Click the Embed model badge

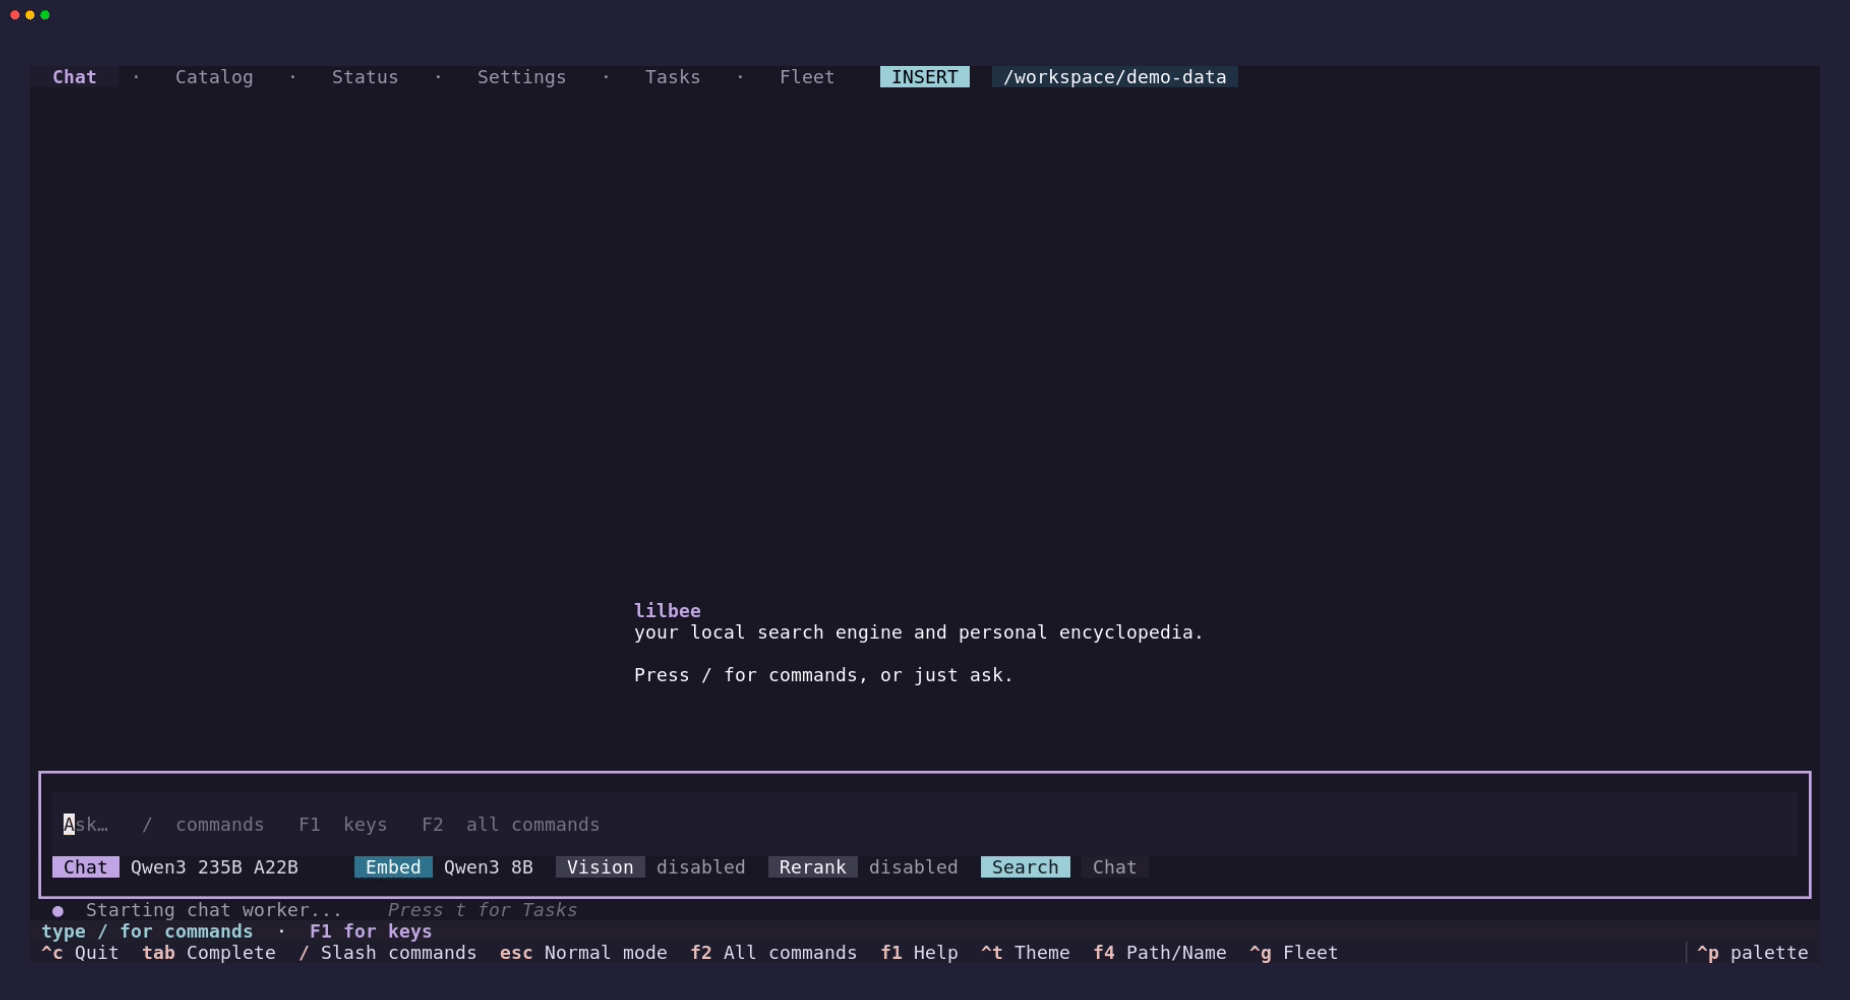pos(393,867)
